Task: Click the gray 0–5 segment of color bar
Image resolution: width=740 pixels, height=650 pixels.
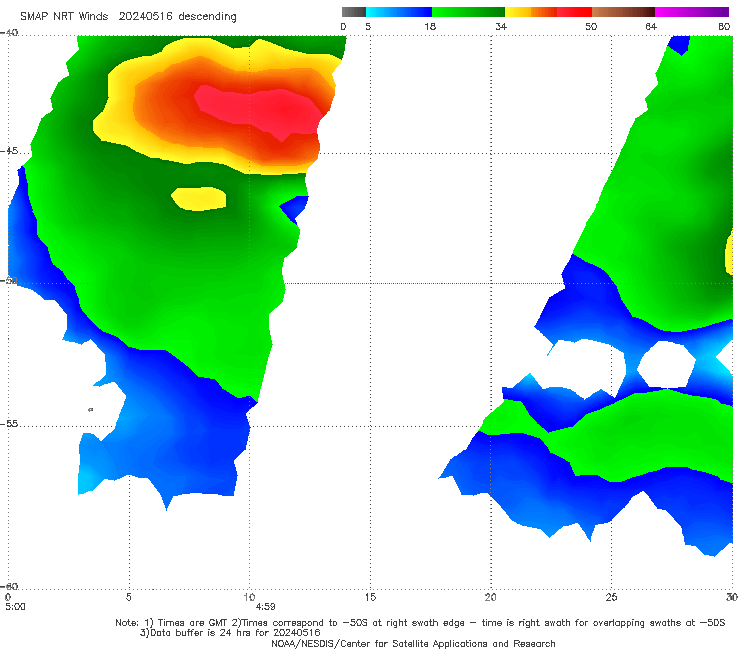Action: pos(353,12)
